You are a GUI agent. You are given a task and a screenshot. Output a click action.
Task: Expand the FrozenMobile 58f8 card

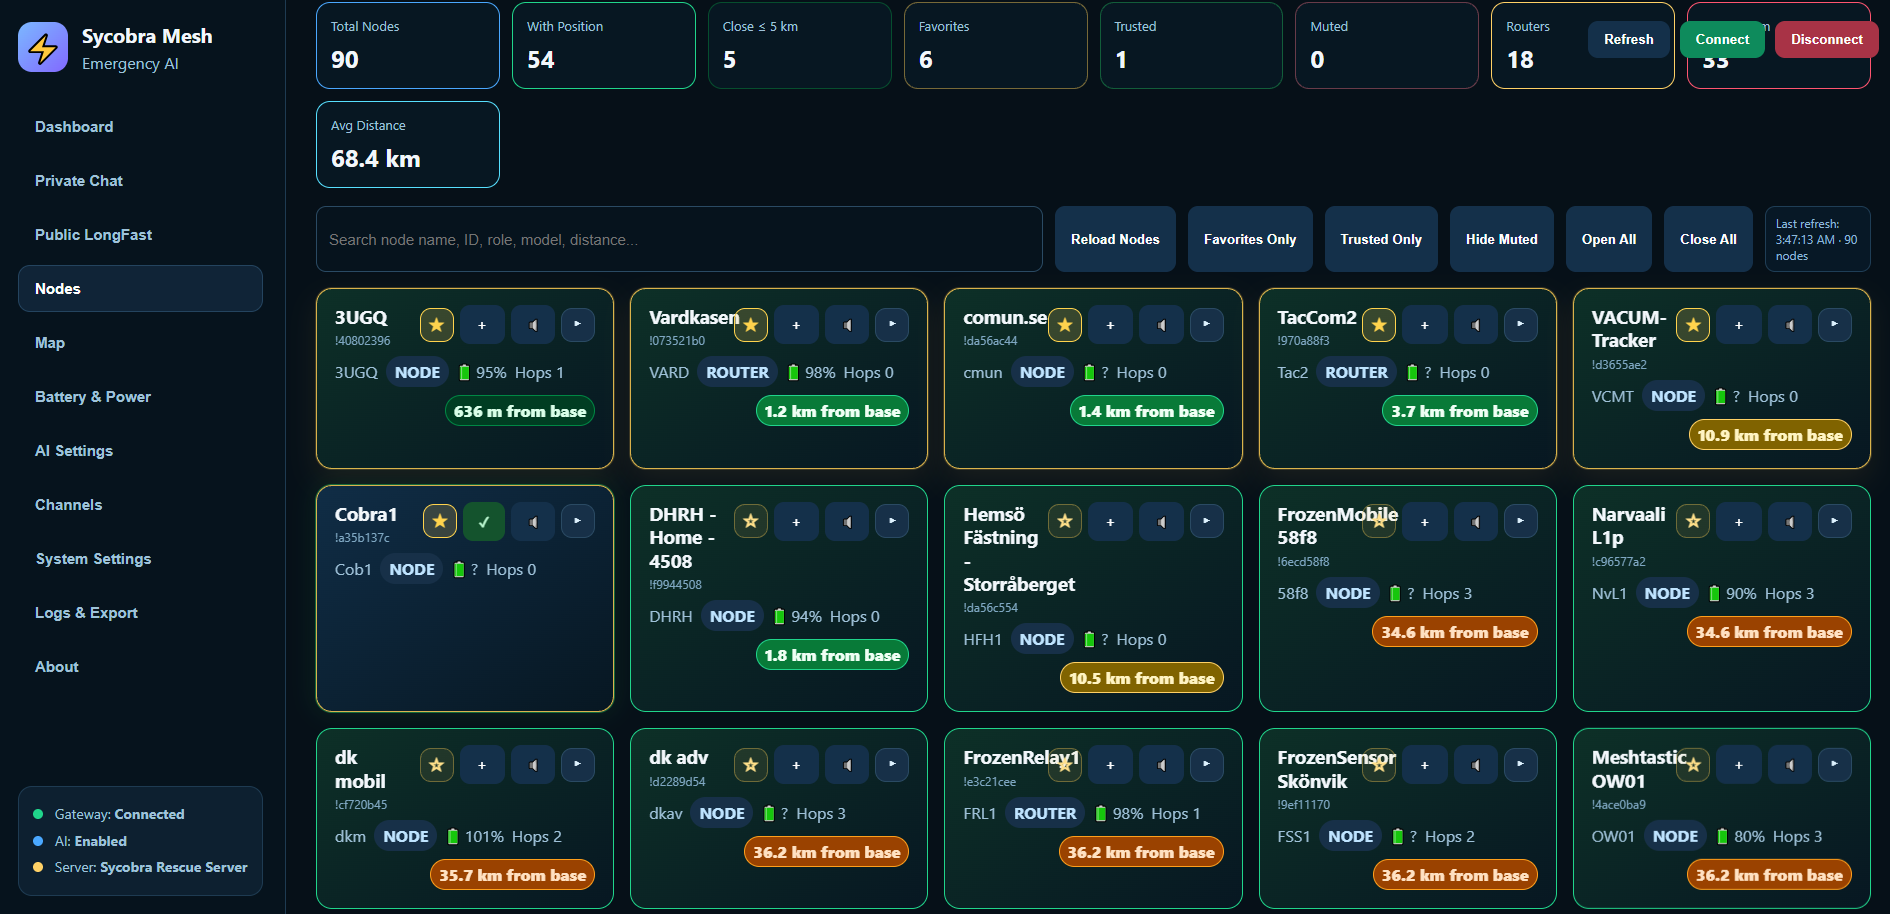(x=1520, y=520)
